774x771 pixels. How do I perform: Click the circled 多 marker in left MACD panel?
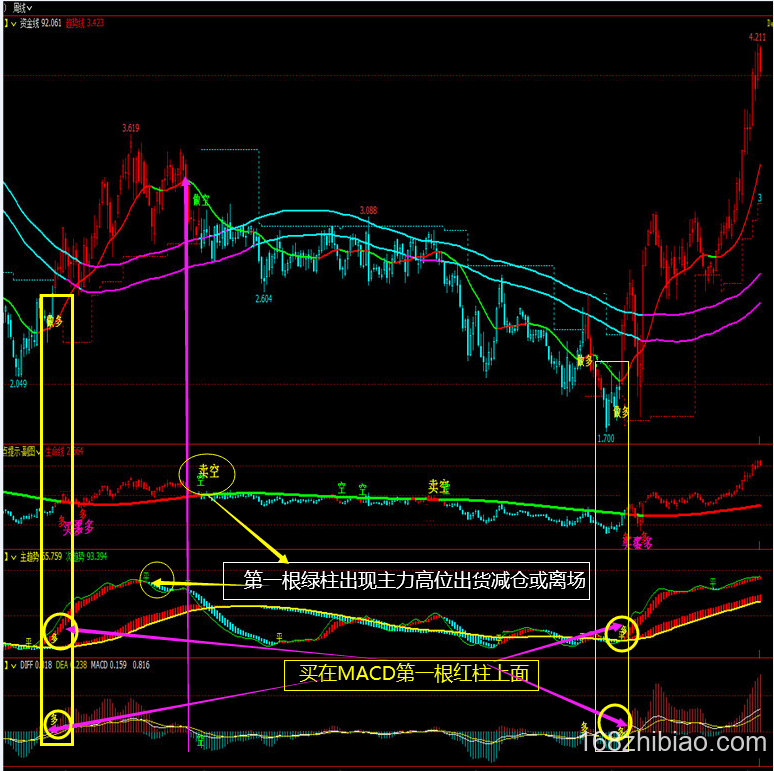58,722
